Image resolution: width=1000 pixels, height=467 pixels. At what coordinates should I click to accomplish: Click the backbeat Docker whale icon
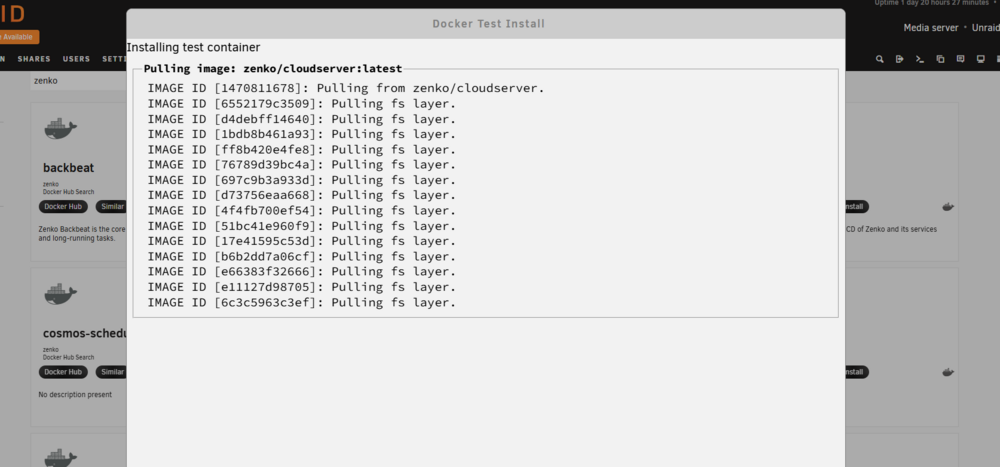click(x=61, y=129)
